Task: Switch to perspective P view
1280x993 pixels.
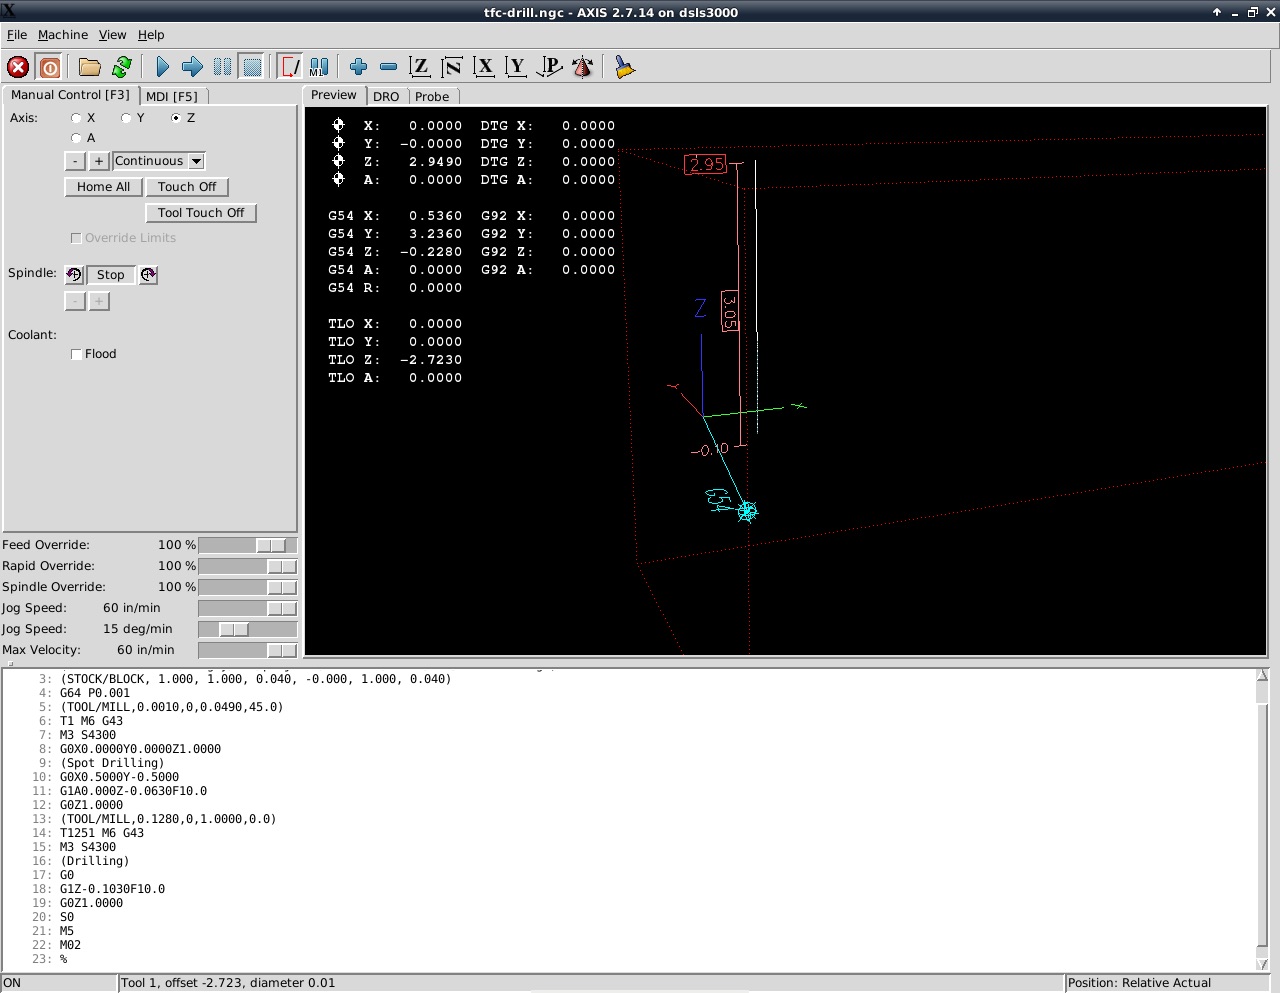Action: coord(549,67)
